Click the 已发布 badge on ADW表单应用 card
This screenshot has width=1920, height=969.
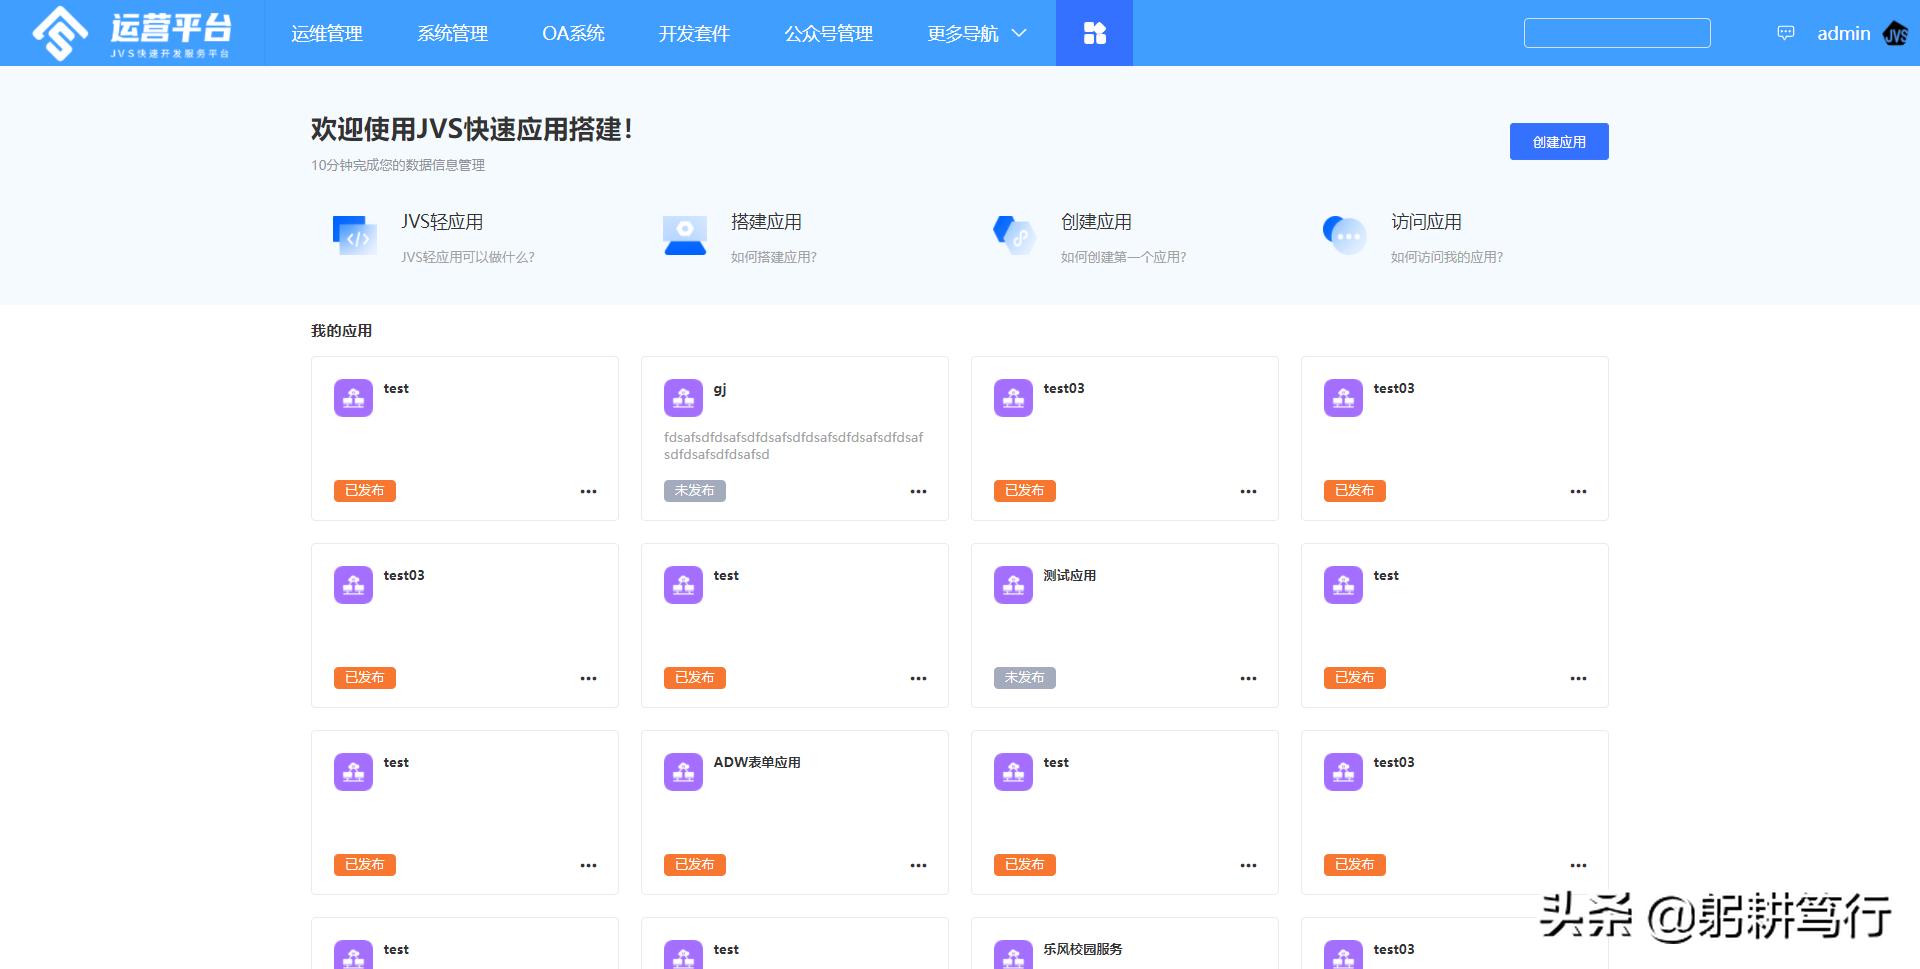695,865
